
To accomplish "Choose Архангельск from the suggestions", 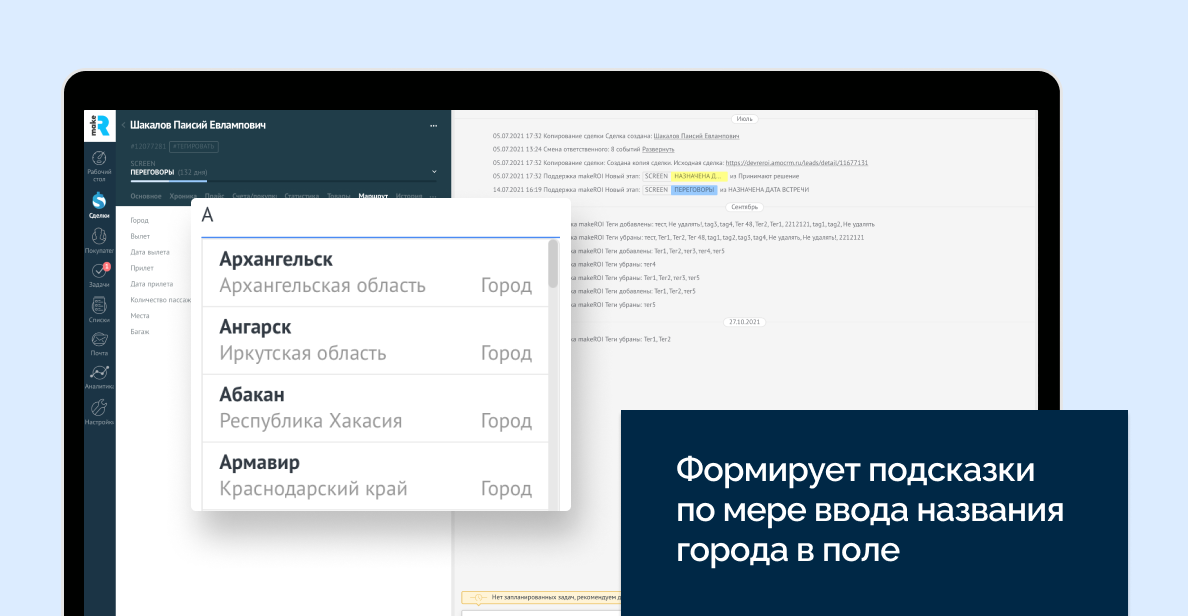I will click(x=375, y=273).
